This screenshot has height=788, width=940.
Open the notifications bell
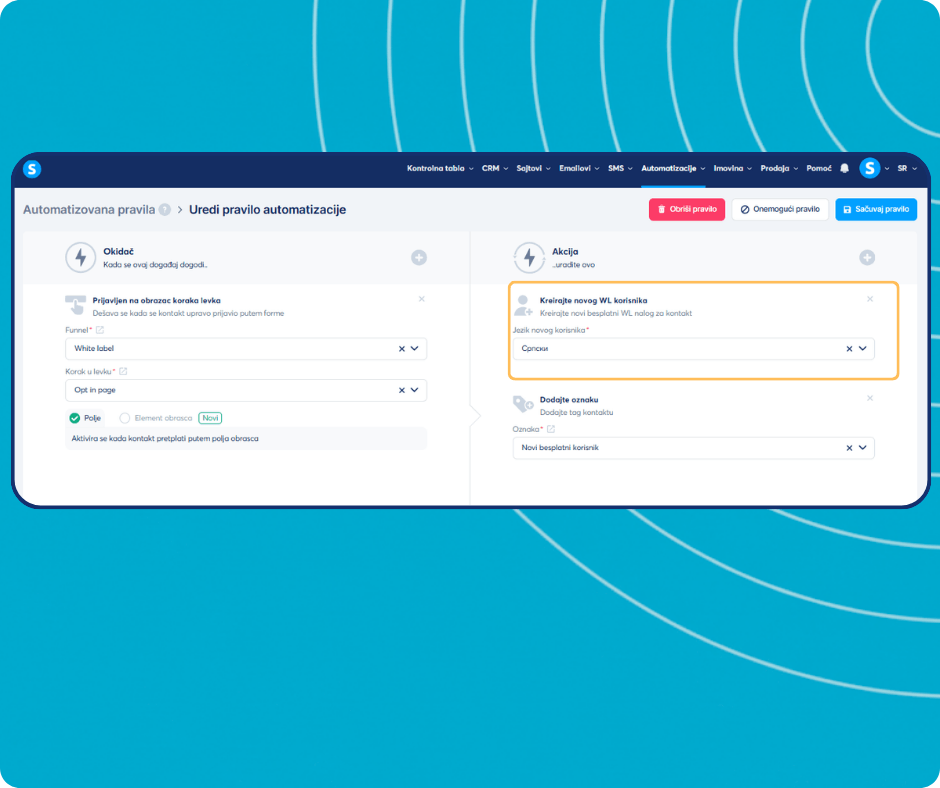[844, 169]
